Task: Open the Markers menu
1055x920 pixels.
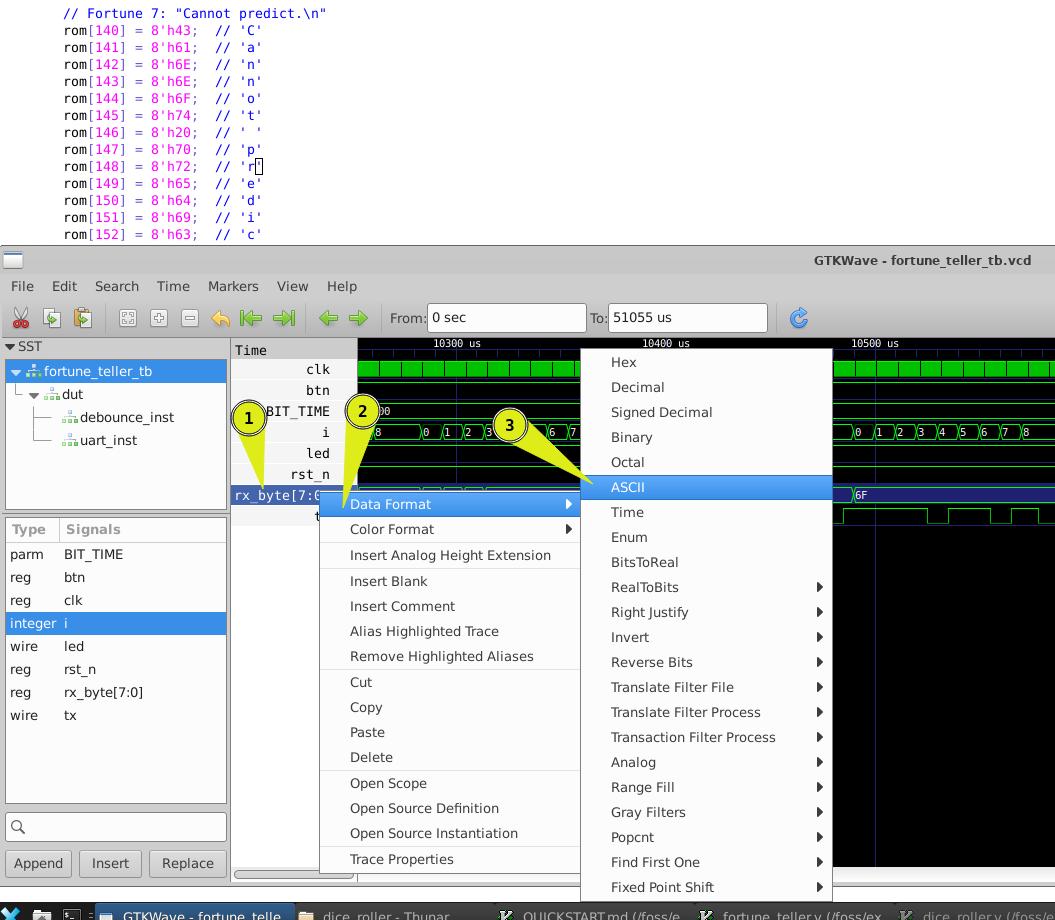Action: pyautogui.click(x=233, y=286)
